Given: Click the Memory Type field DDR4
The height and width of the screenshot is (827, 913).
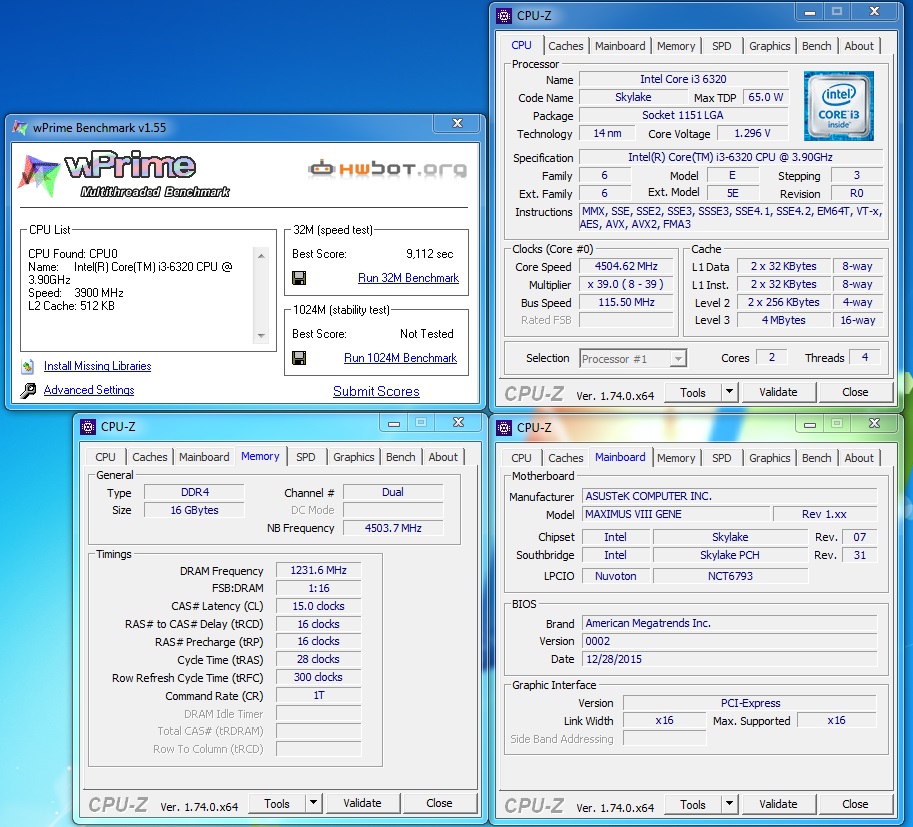Looking at the screenshot, I should click(194, 492).
